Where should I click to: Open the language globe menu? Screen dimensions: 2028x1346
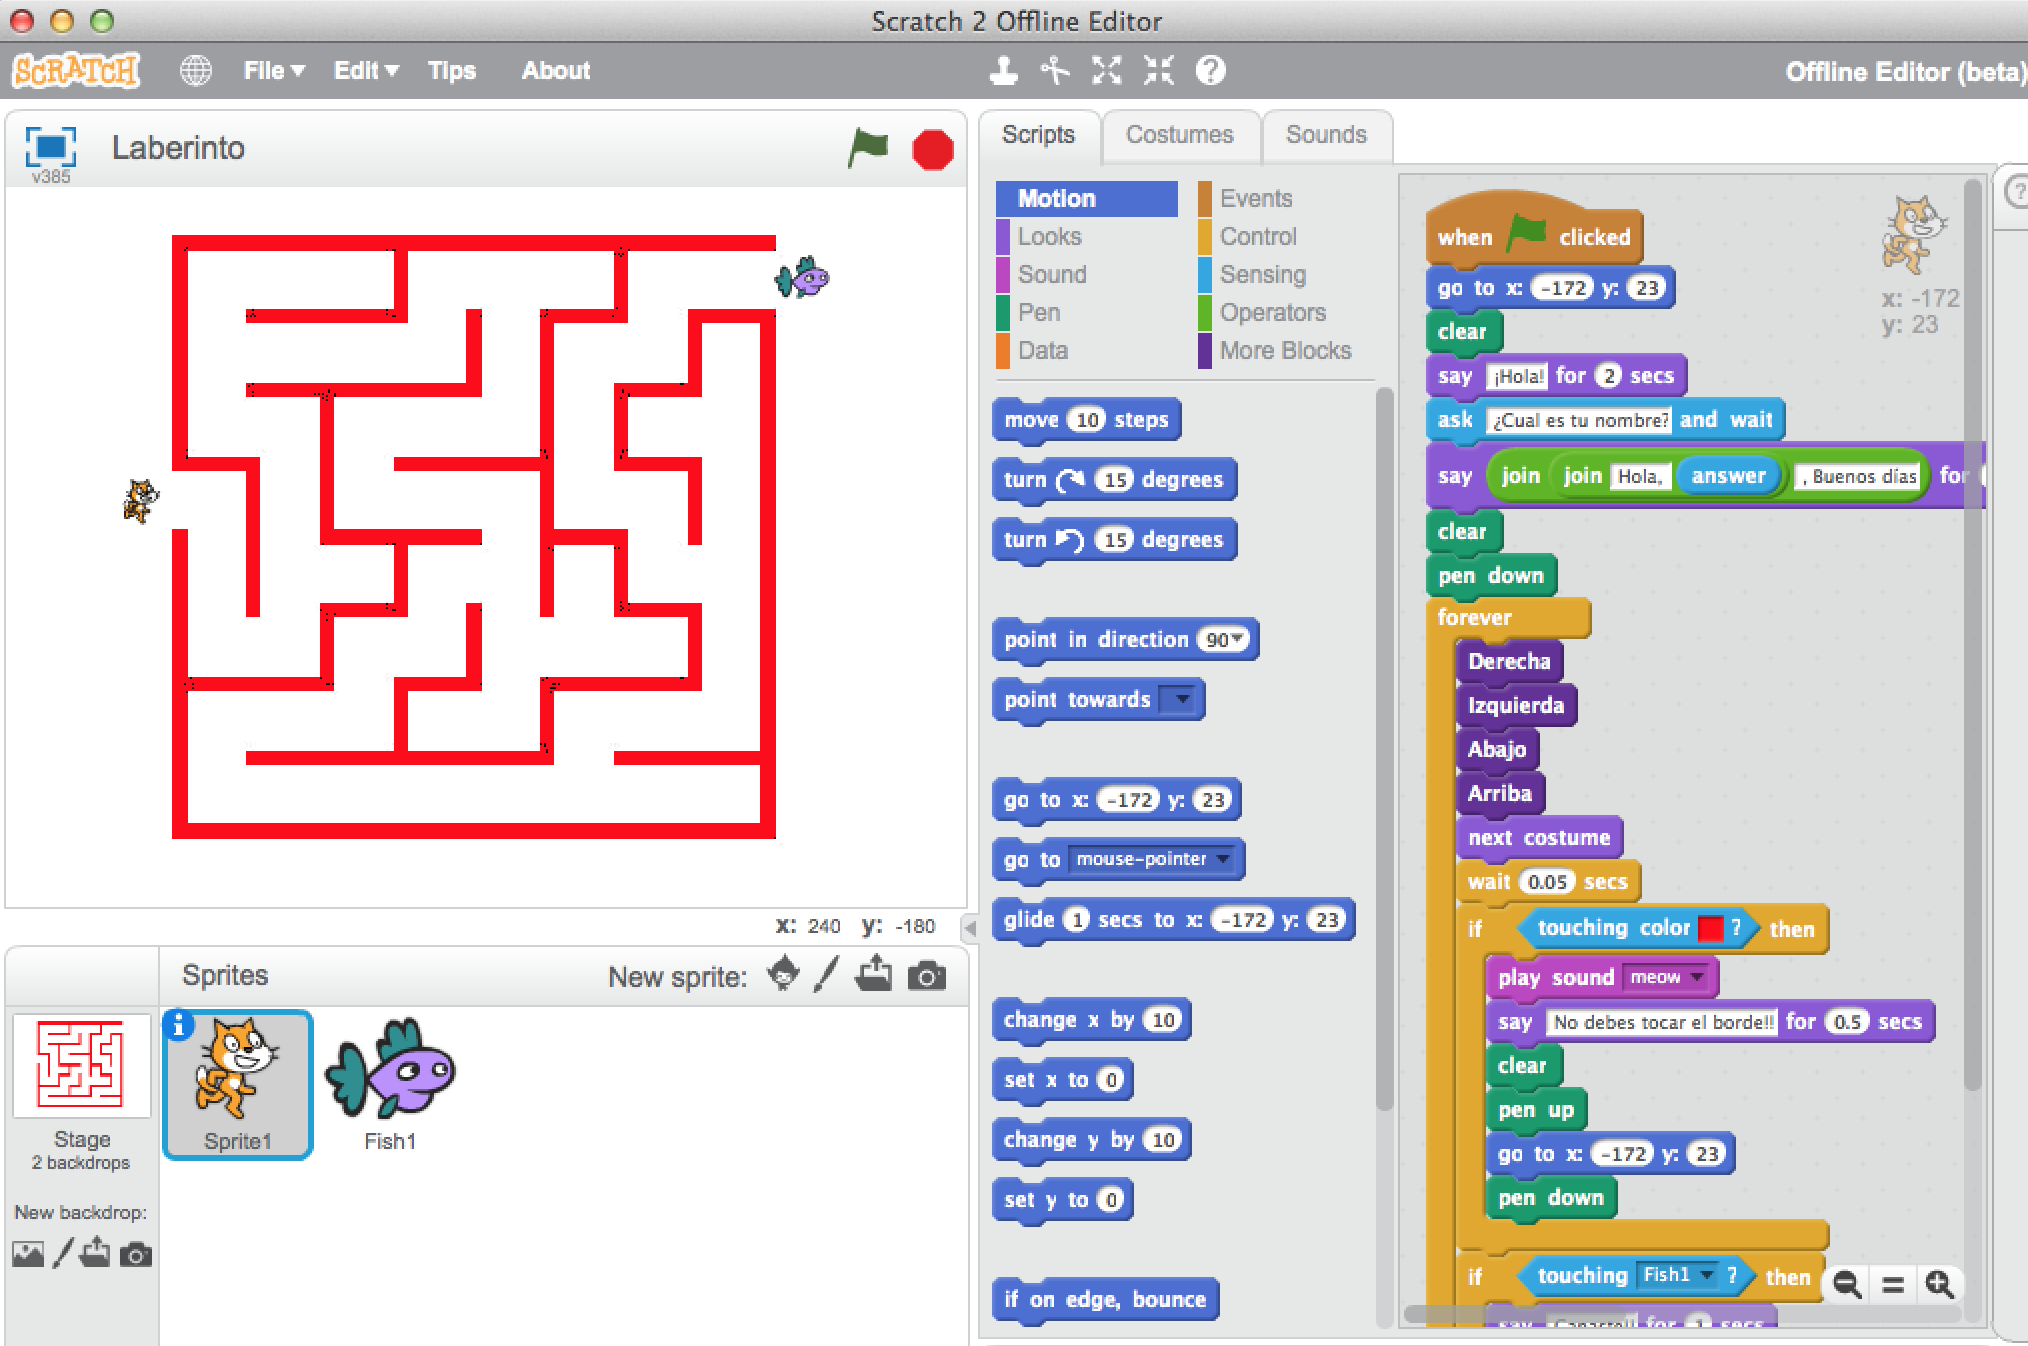(196, 70)
